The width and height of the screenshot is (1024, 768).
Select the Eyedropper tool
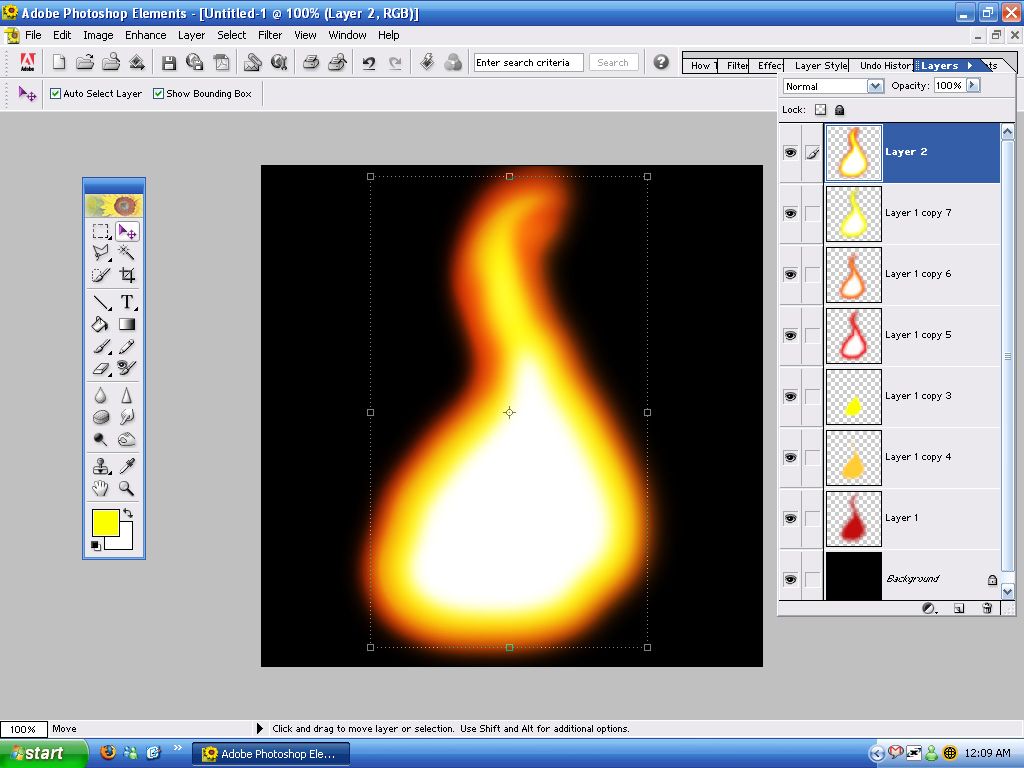127,466
